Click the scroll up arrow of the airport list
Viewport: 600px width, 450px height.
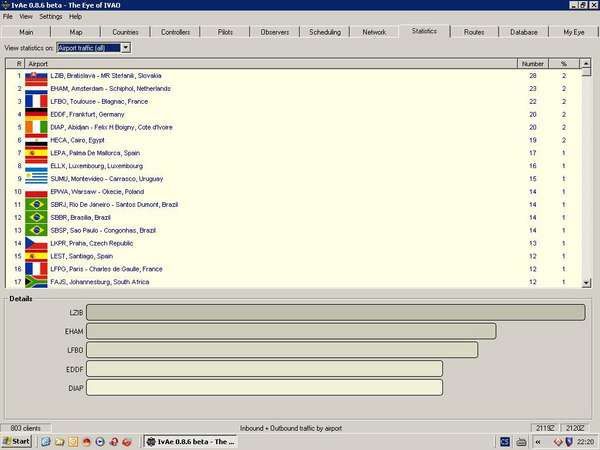[586, 64]
